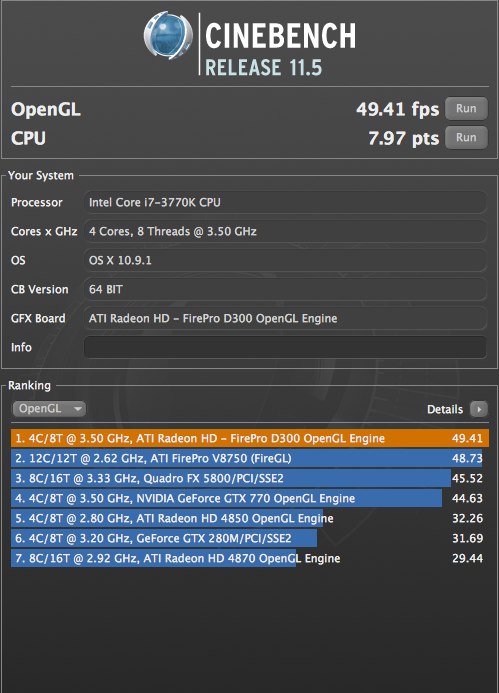Click the CB Version 64 BIT field

[x=285, y=289]
